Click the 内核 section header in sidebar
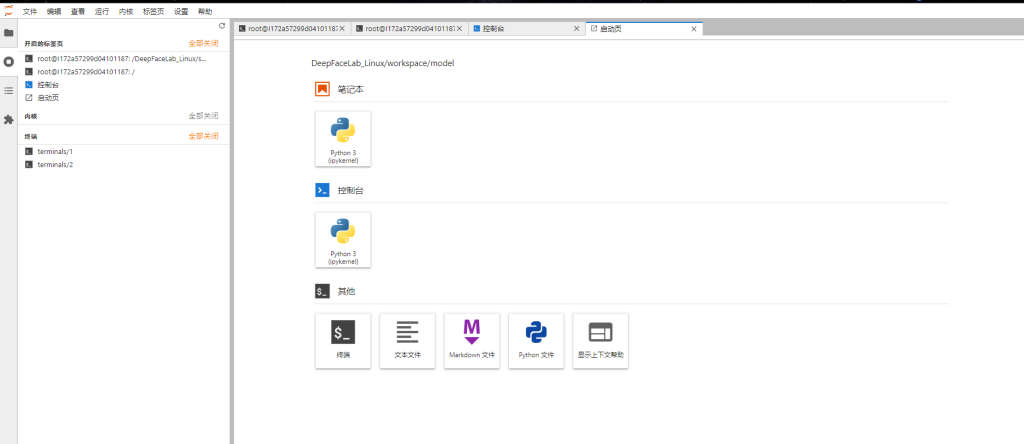 pyautogui.click(x=31, y=116)
